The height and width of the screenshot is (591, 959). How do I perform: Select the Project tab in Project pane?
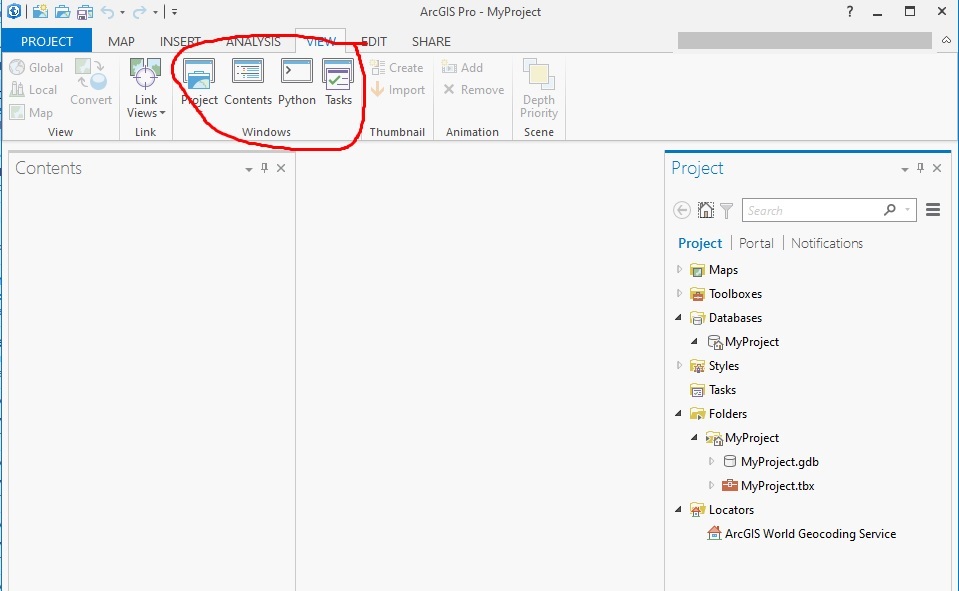[700, 243]
